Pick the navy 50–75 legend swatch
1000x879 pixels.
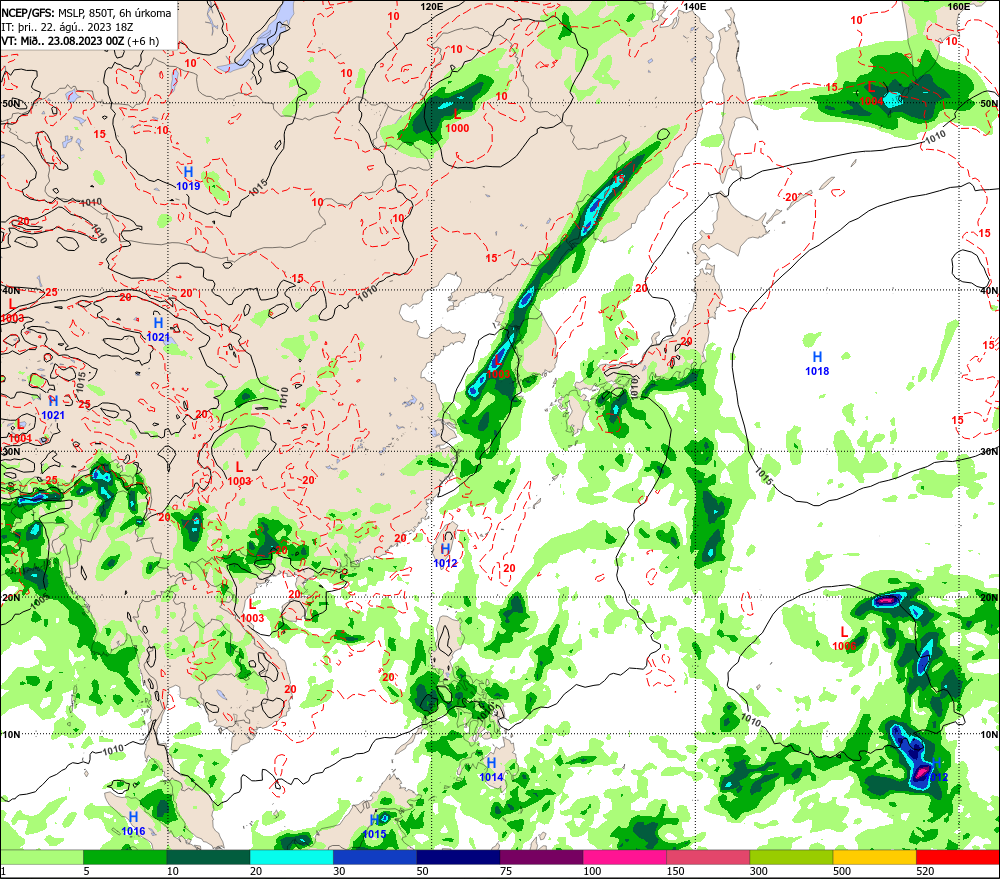458,857
